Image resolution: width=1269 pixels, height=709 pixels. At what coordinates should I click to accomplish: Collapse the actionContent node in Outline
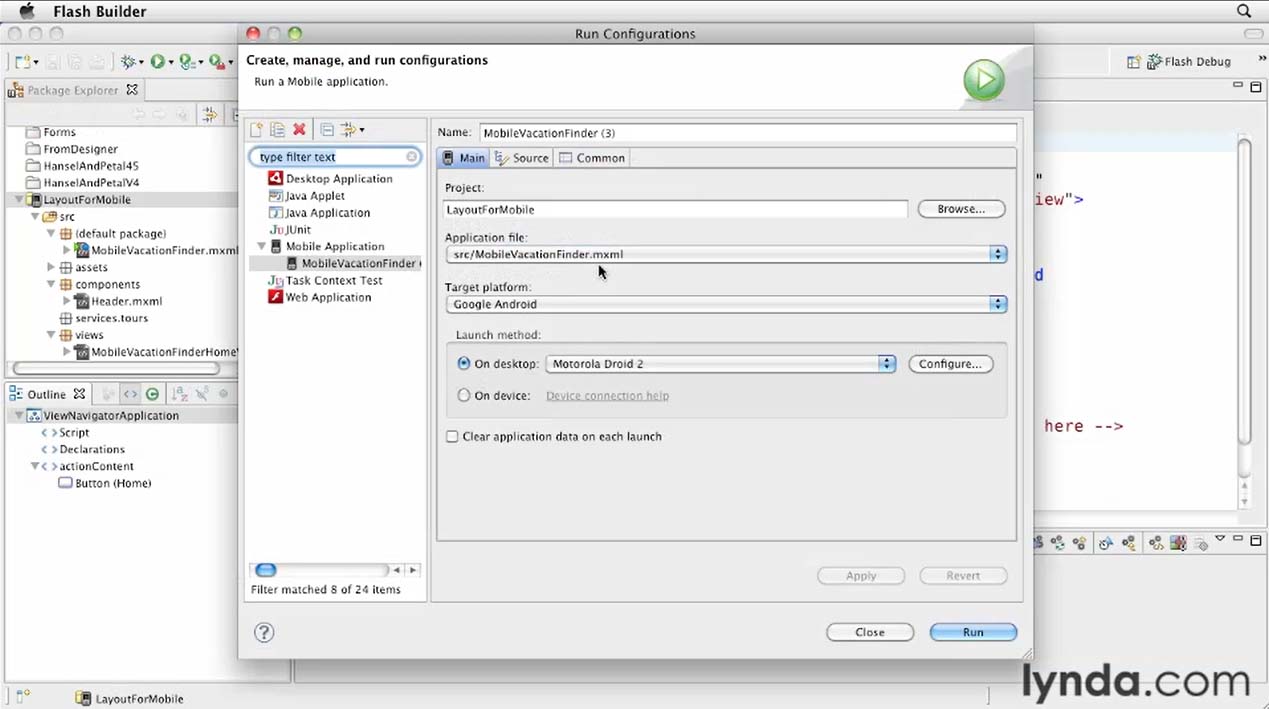(35, 467)
